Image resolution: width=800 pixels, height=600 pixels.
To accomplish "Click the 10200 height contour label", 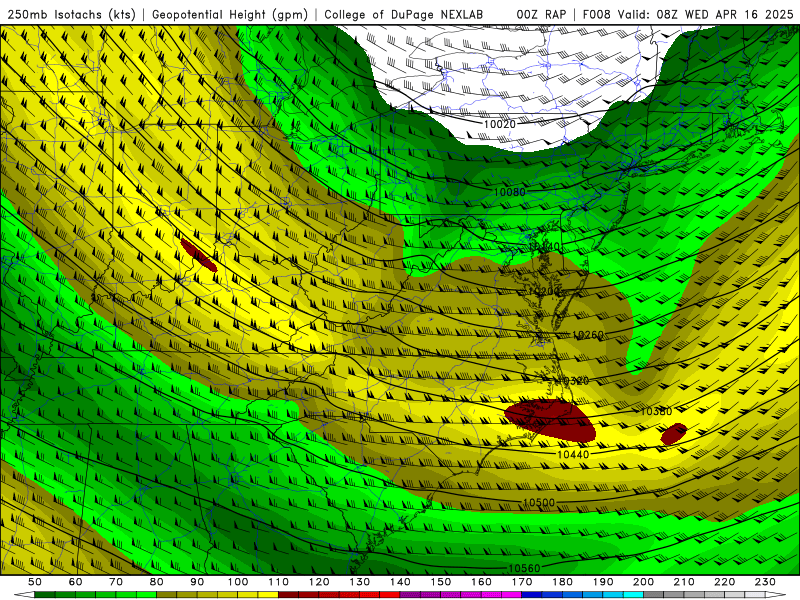I will pos(544,291).
